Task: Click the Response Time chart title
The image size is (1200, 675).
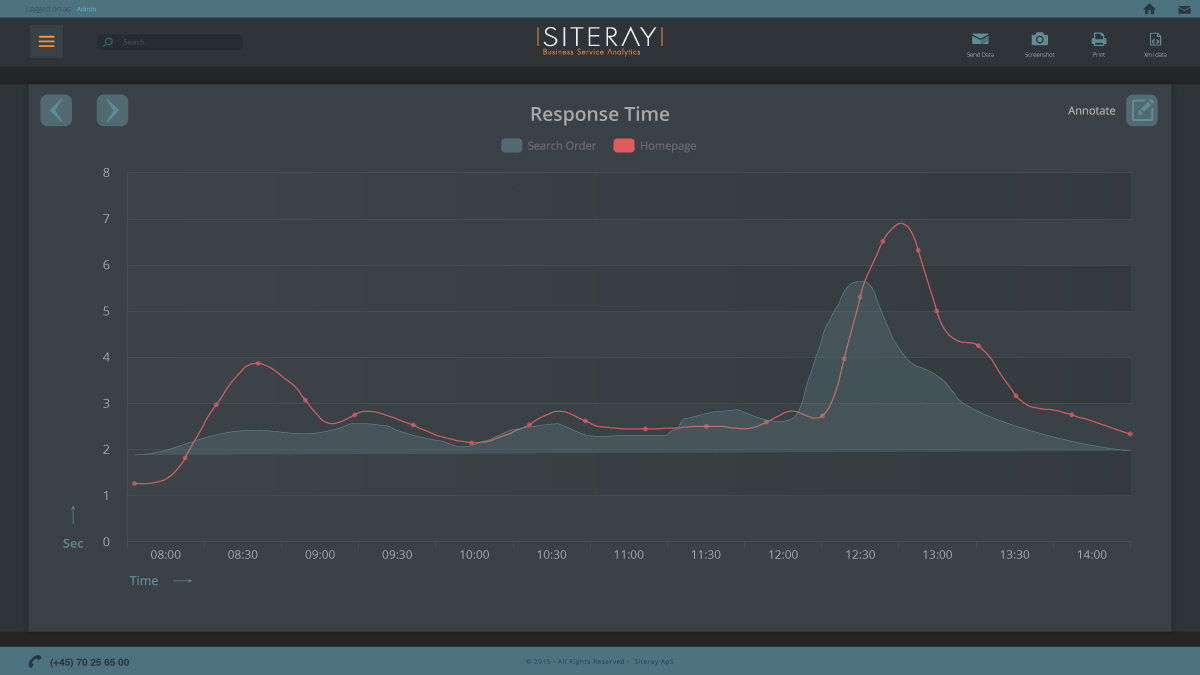Action: click(x=600, y=114)
